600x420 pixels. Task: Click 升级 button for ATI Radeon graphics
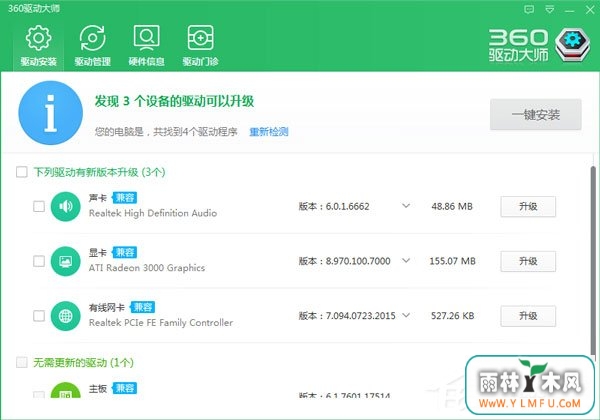(x=528, y=262)
